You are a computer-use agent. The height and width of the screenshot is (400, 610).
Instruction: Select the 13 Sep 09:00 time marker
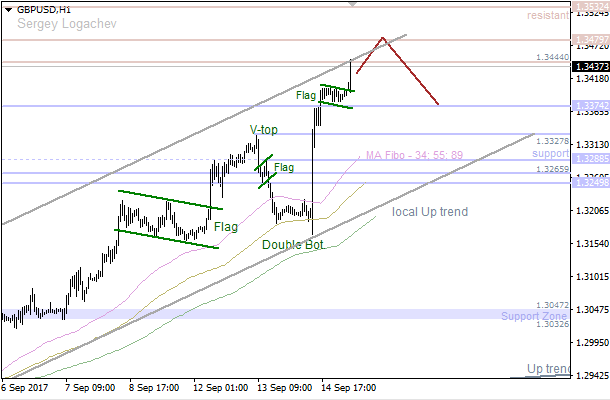283,387
